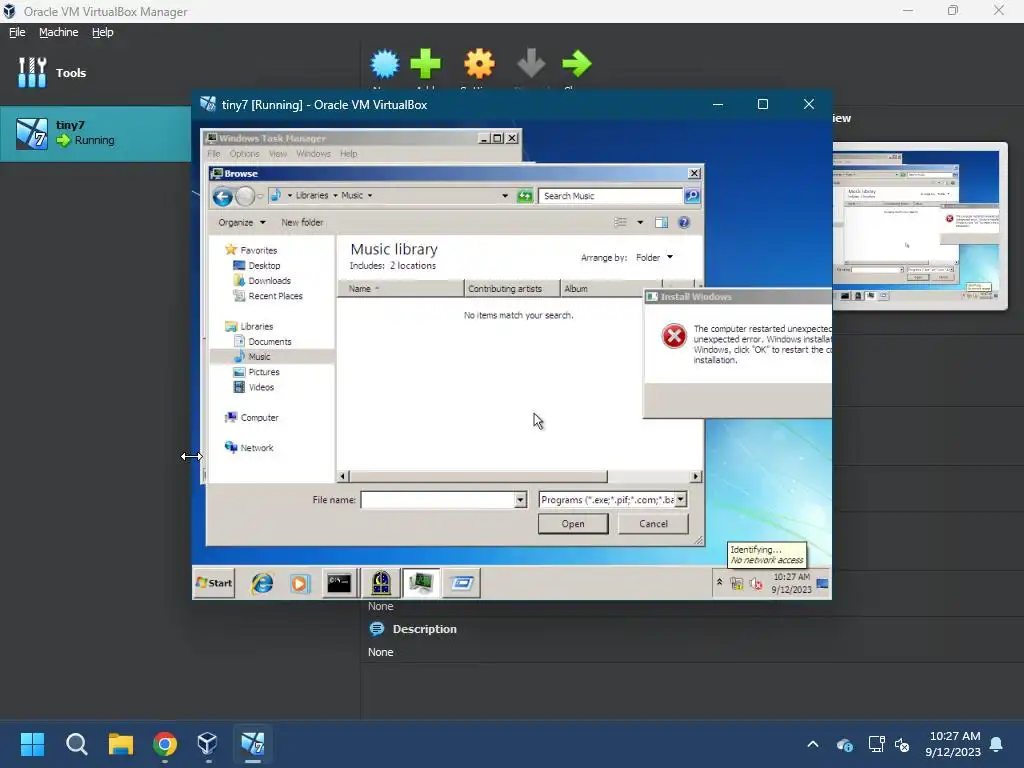1024x768 pixels.
Task: Click the Forward arrow in Browse dialog
Action: coord(245,196)
